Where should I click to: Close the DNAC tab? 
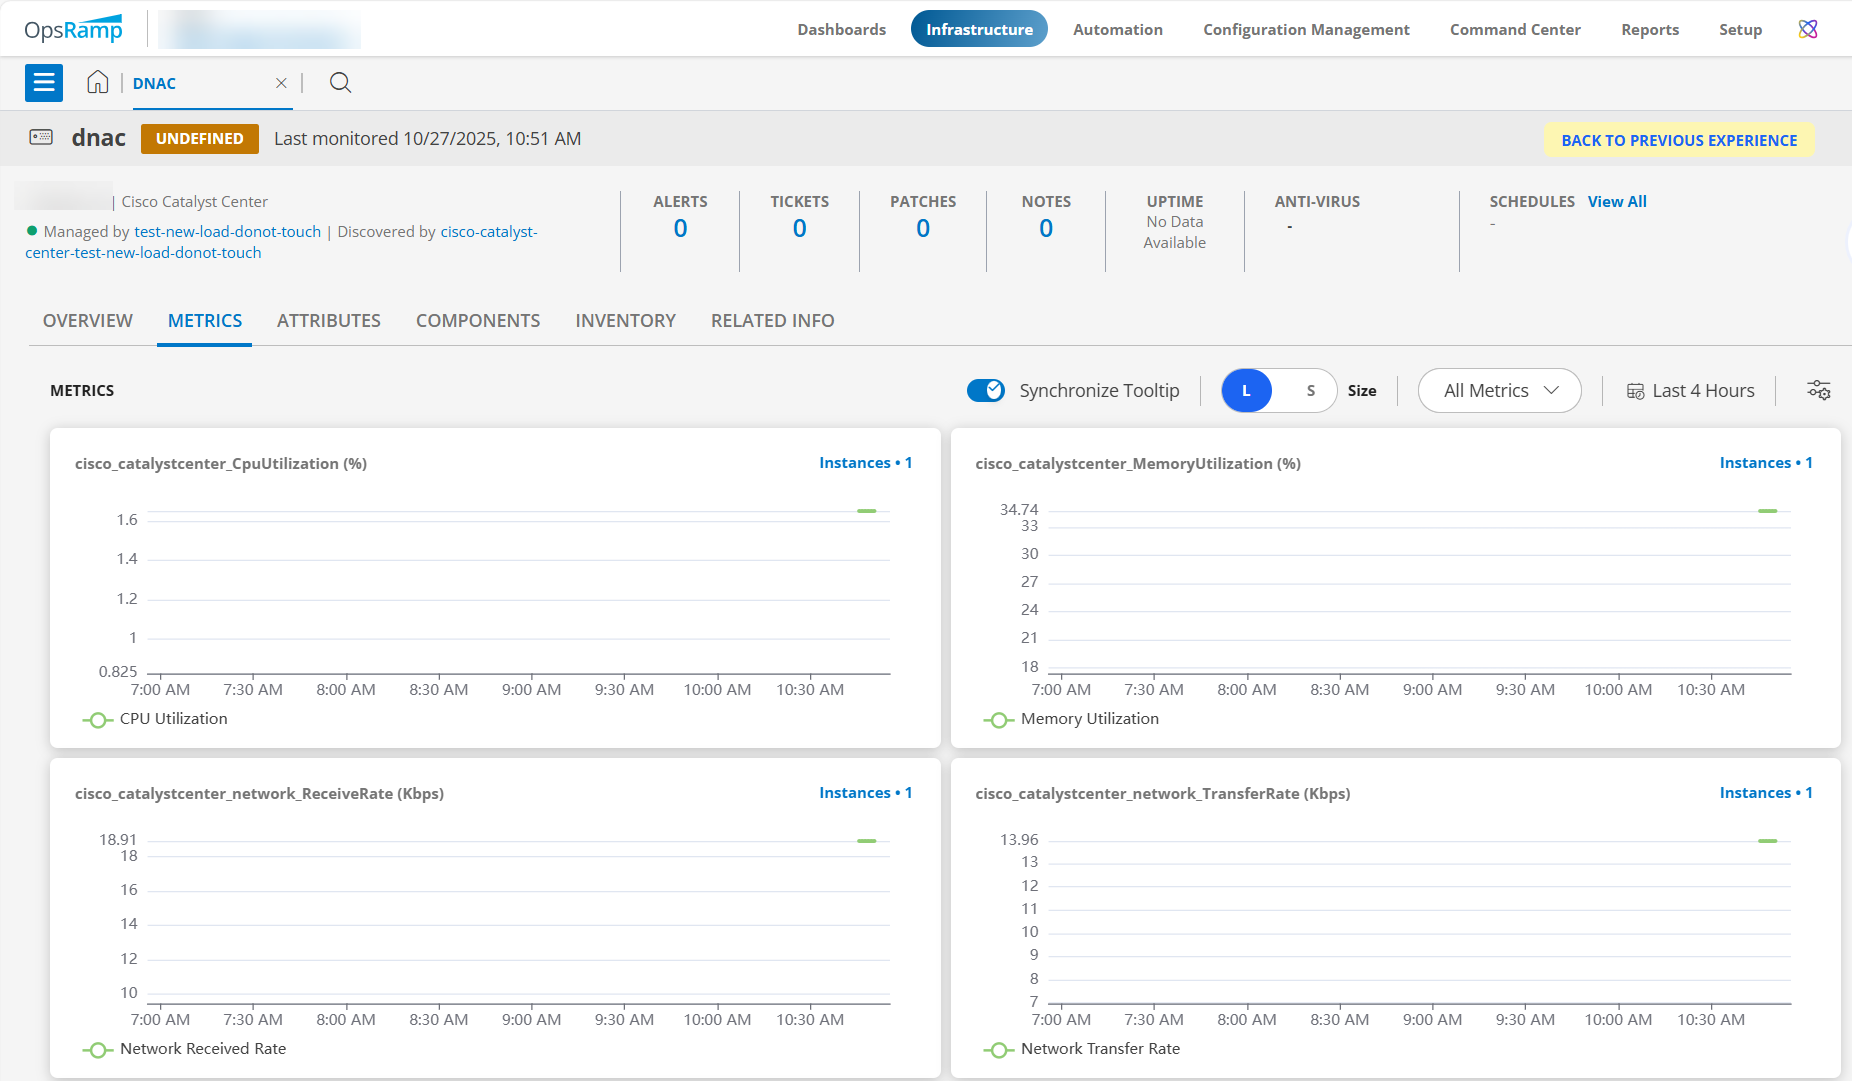coord(281,83)
